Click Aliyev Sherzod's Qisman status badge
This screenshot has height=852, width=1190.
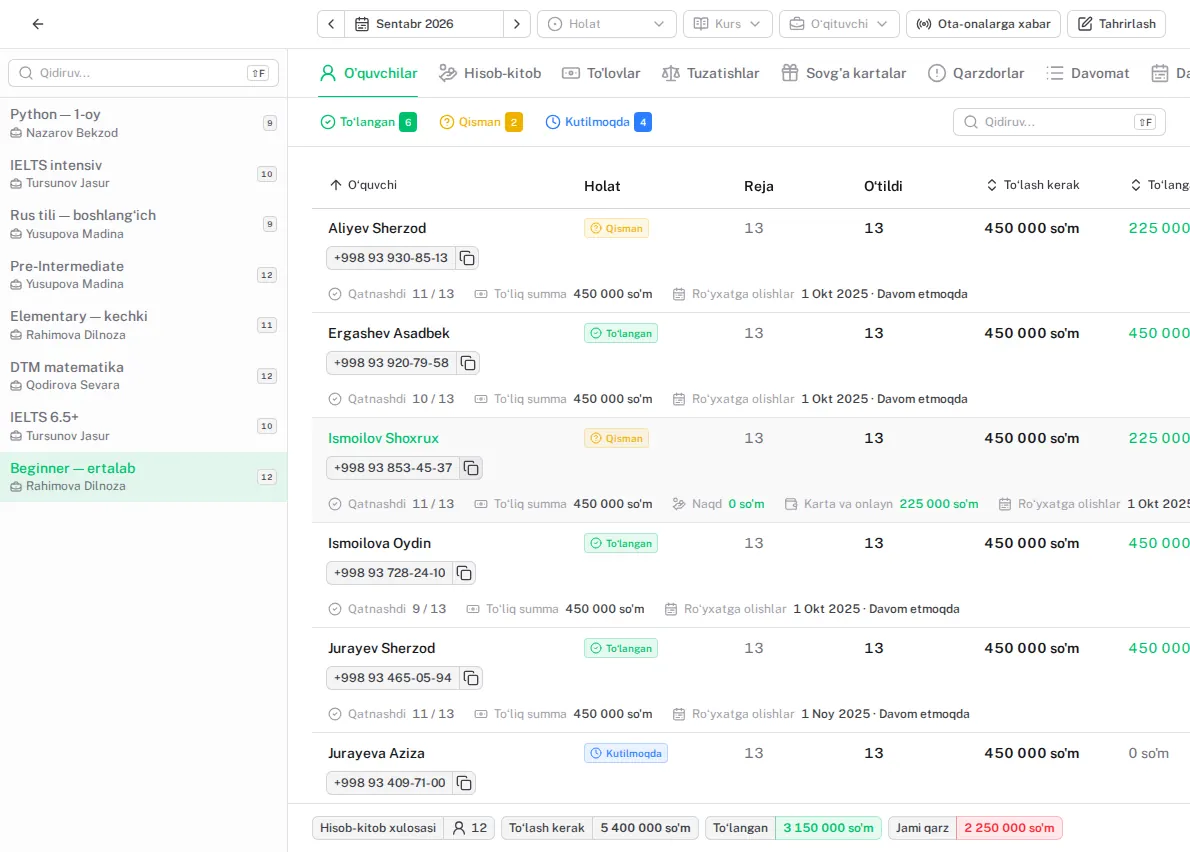point(616,228)
